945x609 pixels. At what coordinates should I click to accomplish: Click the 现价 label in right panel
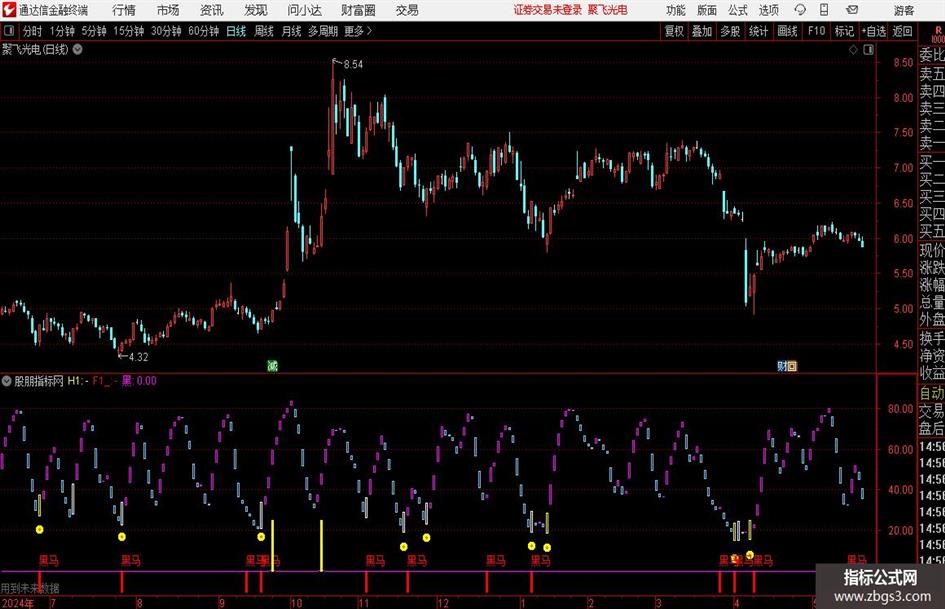click(x=932, y=250)
